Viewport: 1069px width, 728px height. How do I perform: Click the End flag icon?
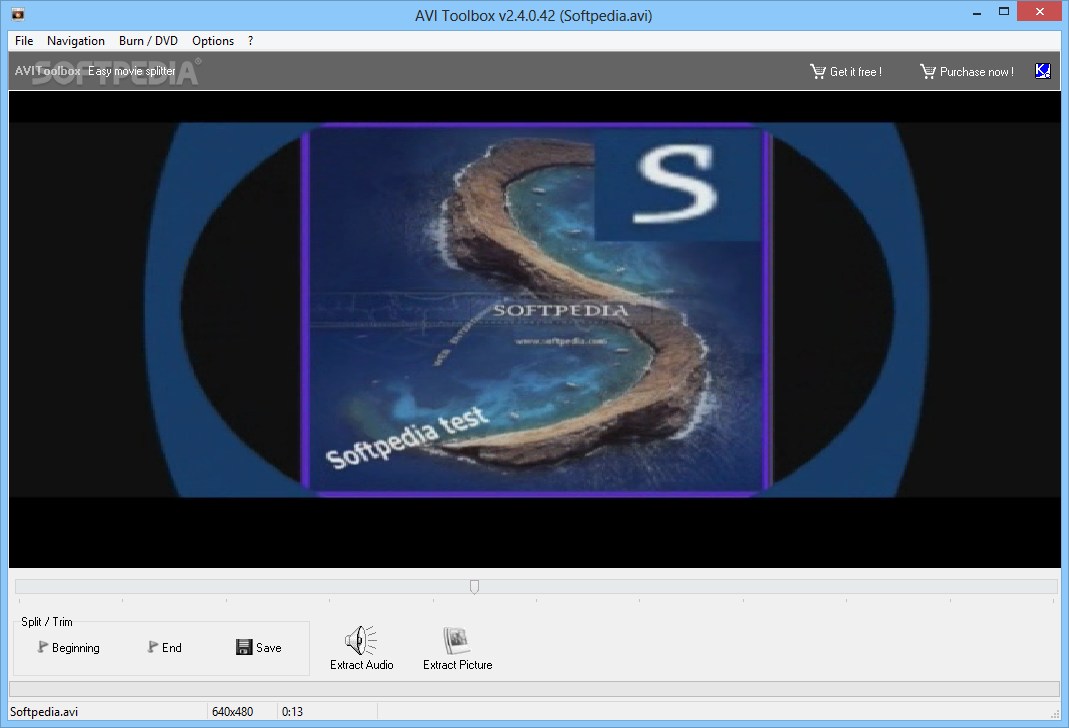tap(153, 647)
